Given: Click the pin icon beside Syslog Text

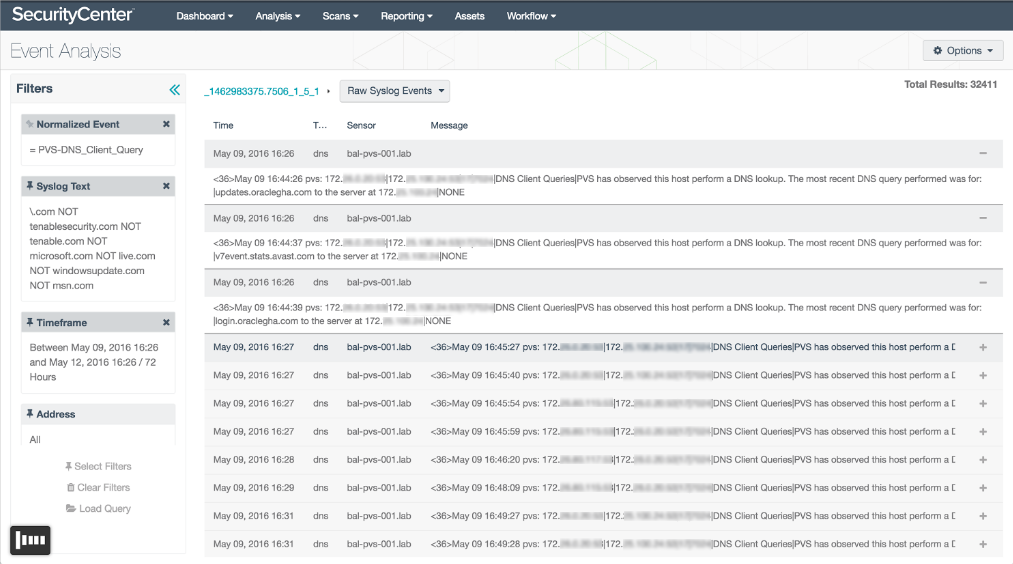Looking at the screenshot, I should (30, 186).
